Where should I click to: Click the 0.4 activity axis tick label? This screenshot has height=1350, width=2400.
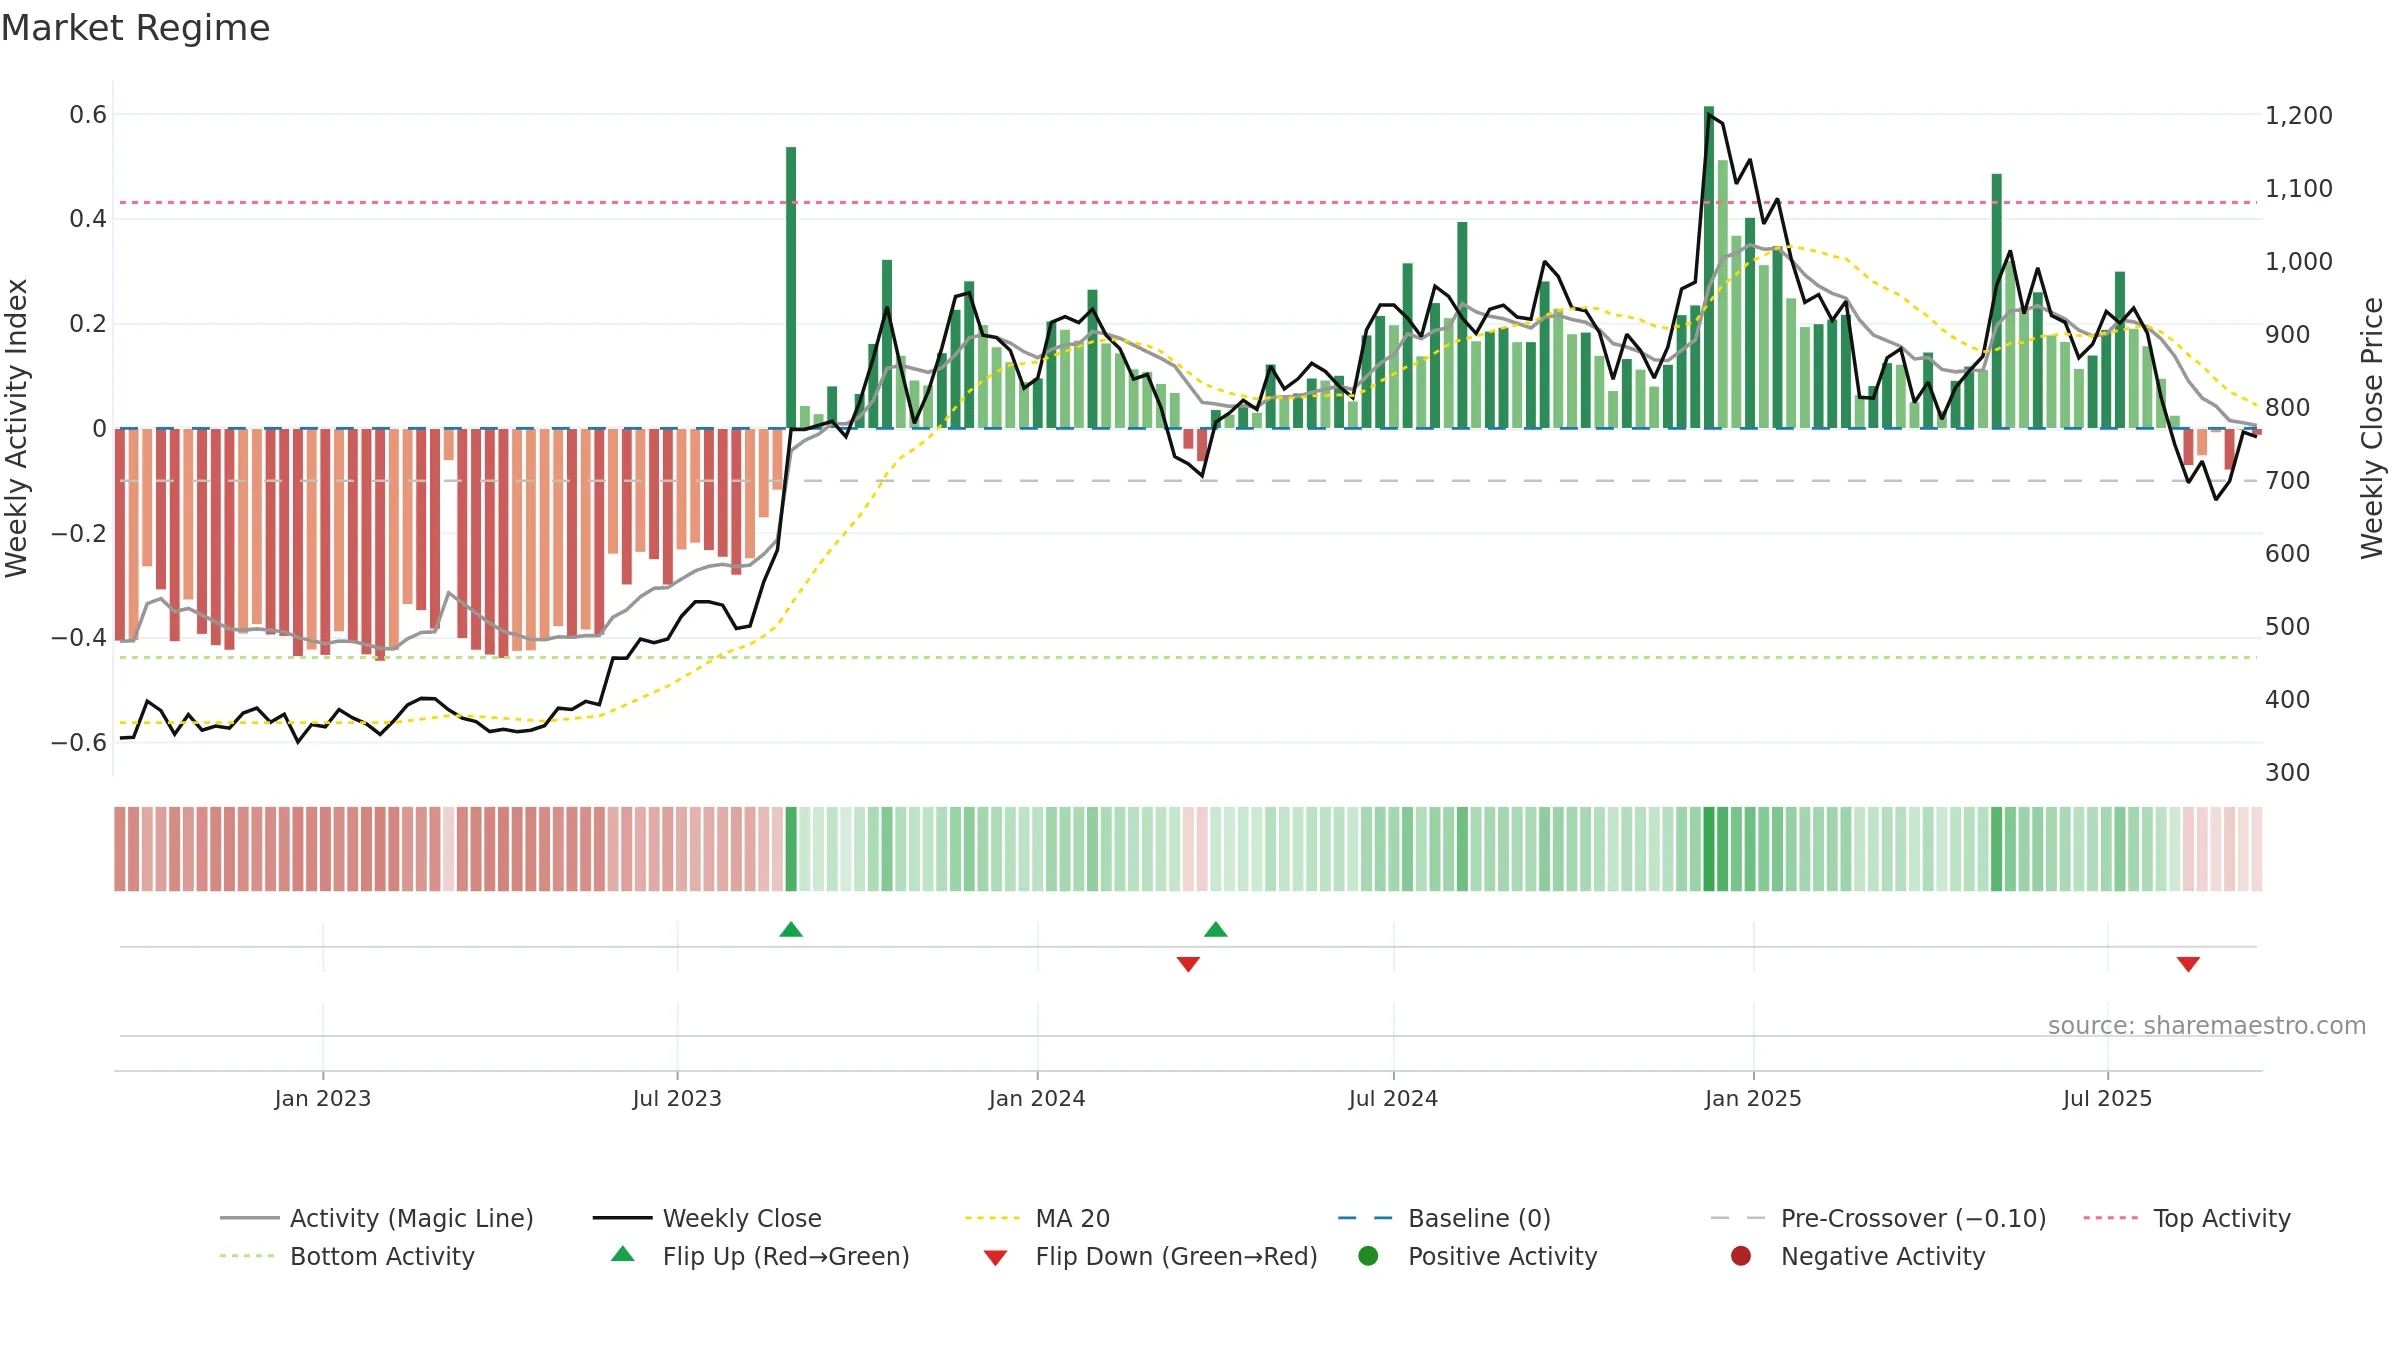click(x=88, y=219)
